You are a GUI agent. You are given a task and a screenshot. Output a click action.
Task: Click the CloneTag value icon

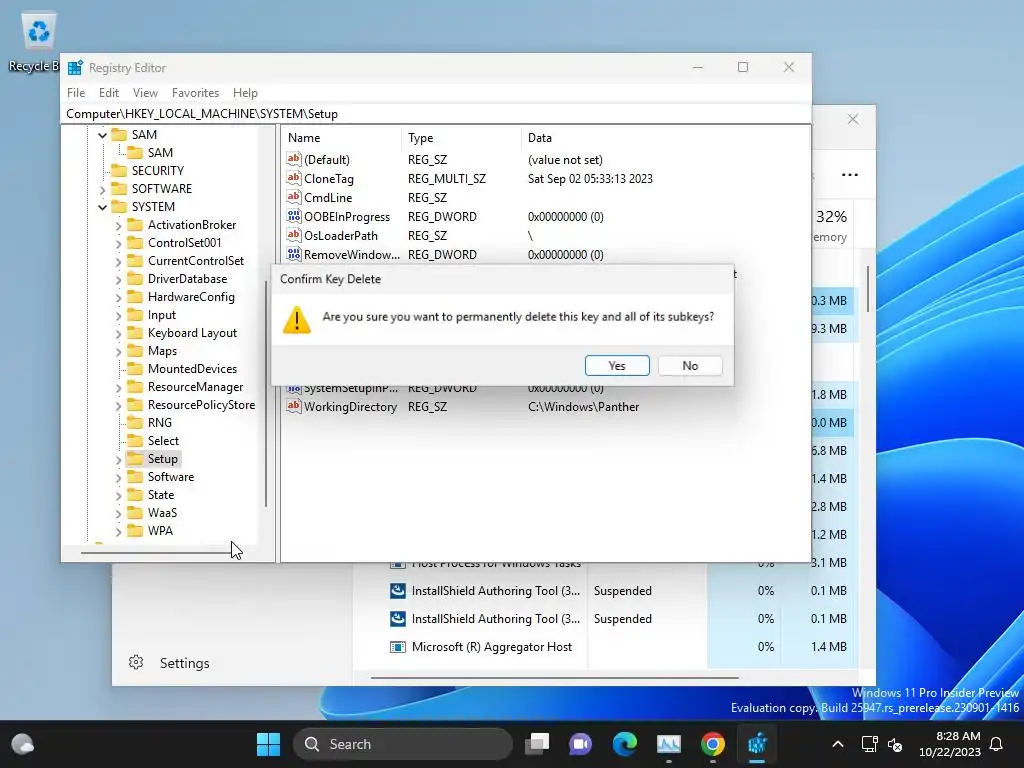coord(294,178)
